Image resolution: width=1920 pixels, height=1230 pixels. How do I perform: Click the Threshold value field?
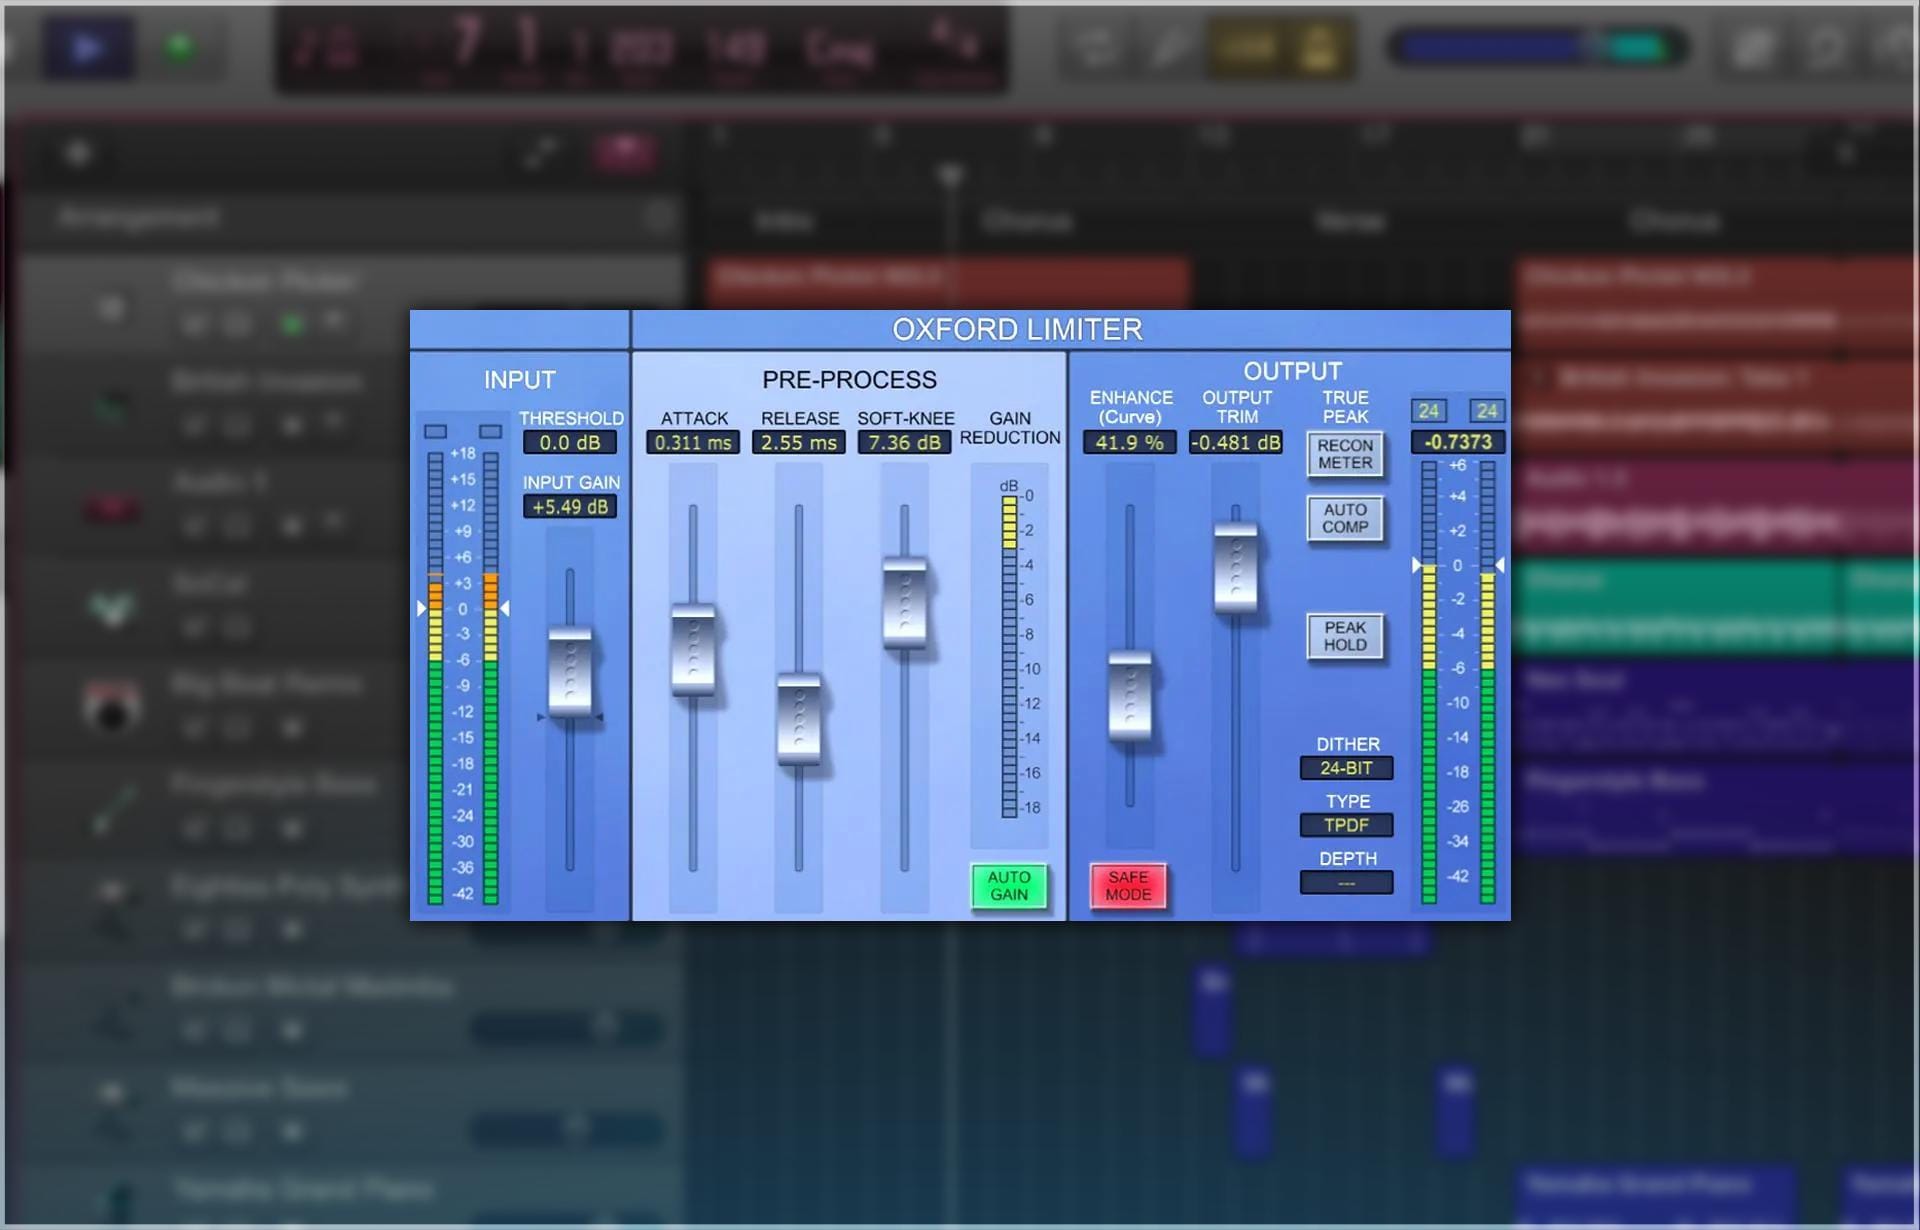coord(570,442)
